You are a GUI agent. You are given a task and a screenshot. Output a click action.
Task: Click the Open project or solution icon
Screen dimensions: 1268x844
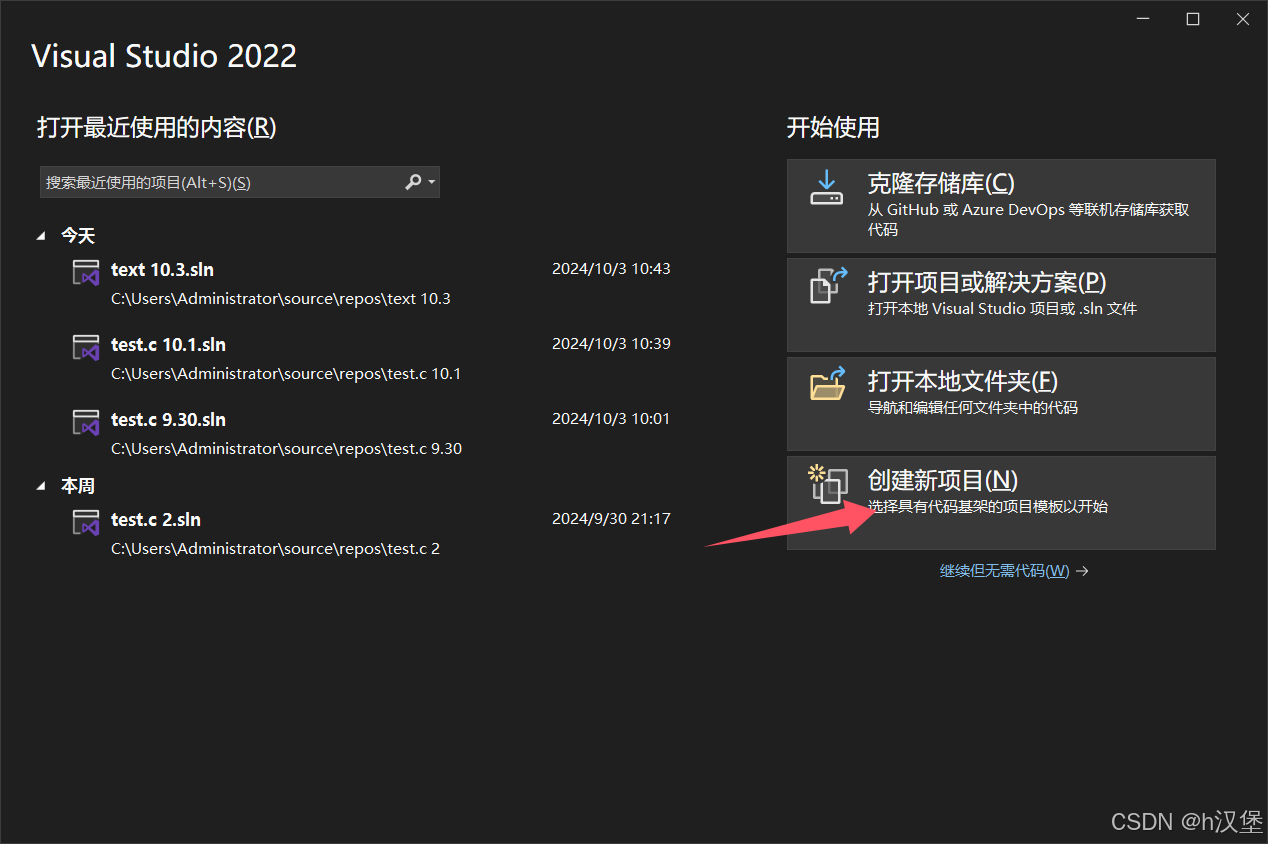point(827,285)
